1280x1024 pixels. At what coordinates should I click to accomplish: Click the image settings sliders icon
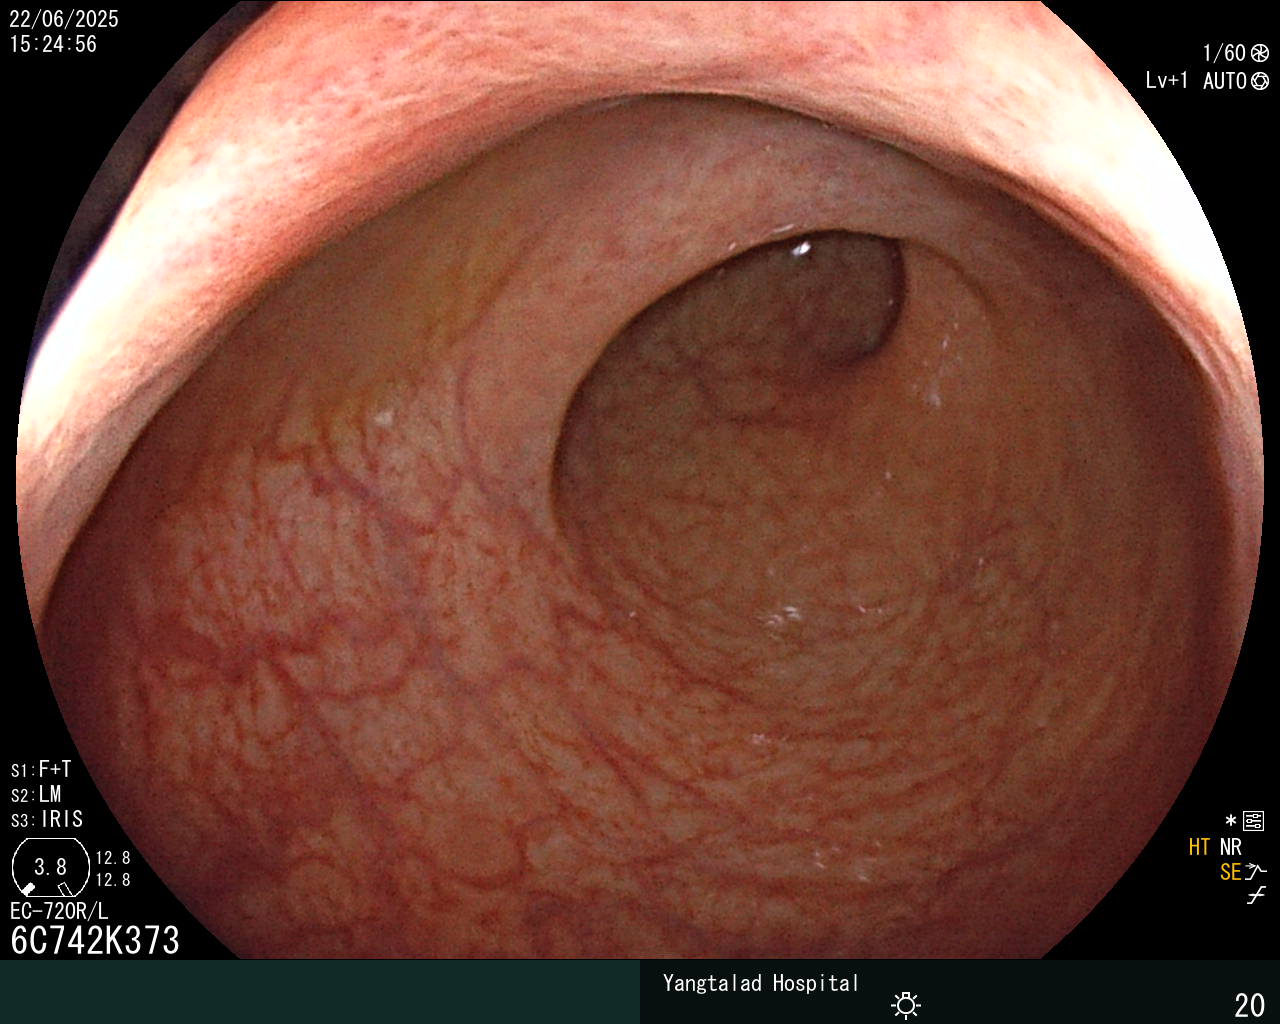[x=1253, y=822]
